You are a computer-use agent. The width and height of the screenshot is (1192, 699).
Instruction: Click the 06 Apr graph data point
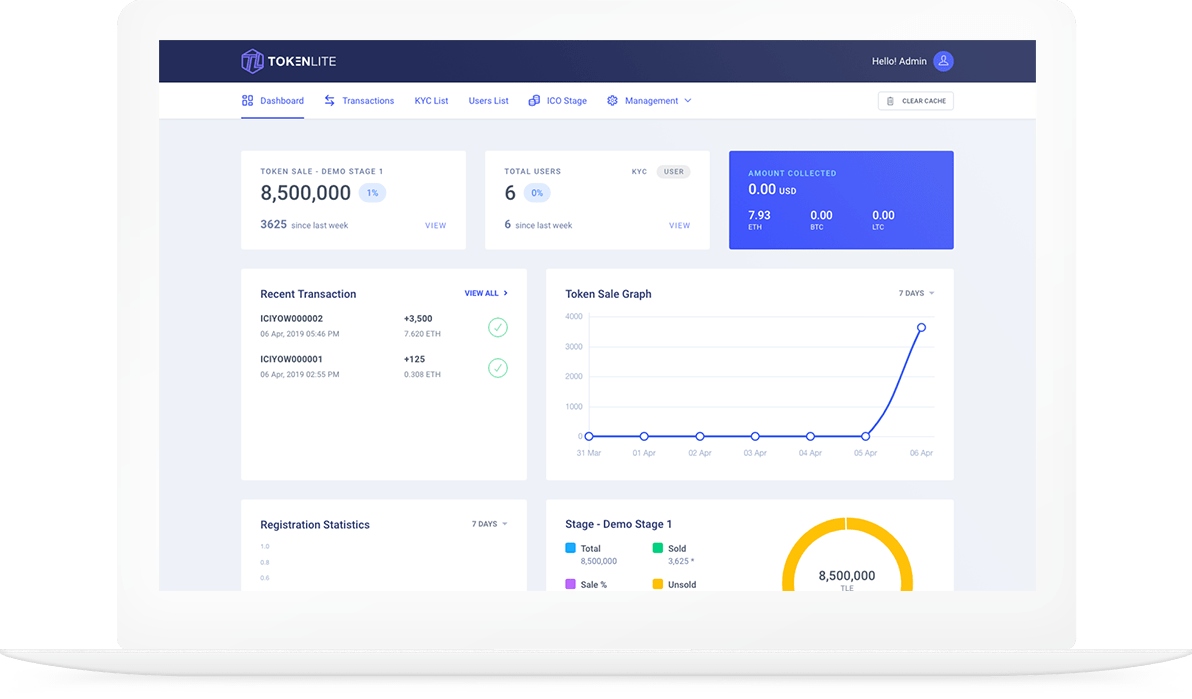pyautogui.click(x=921, y=327)
